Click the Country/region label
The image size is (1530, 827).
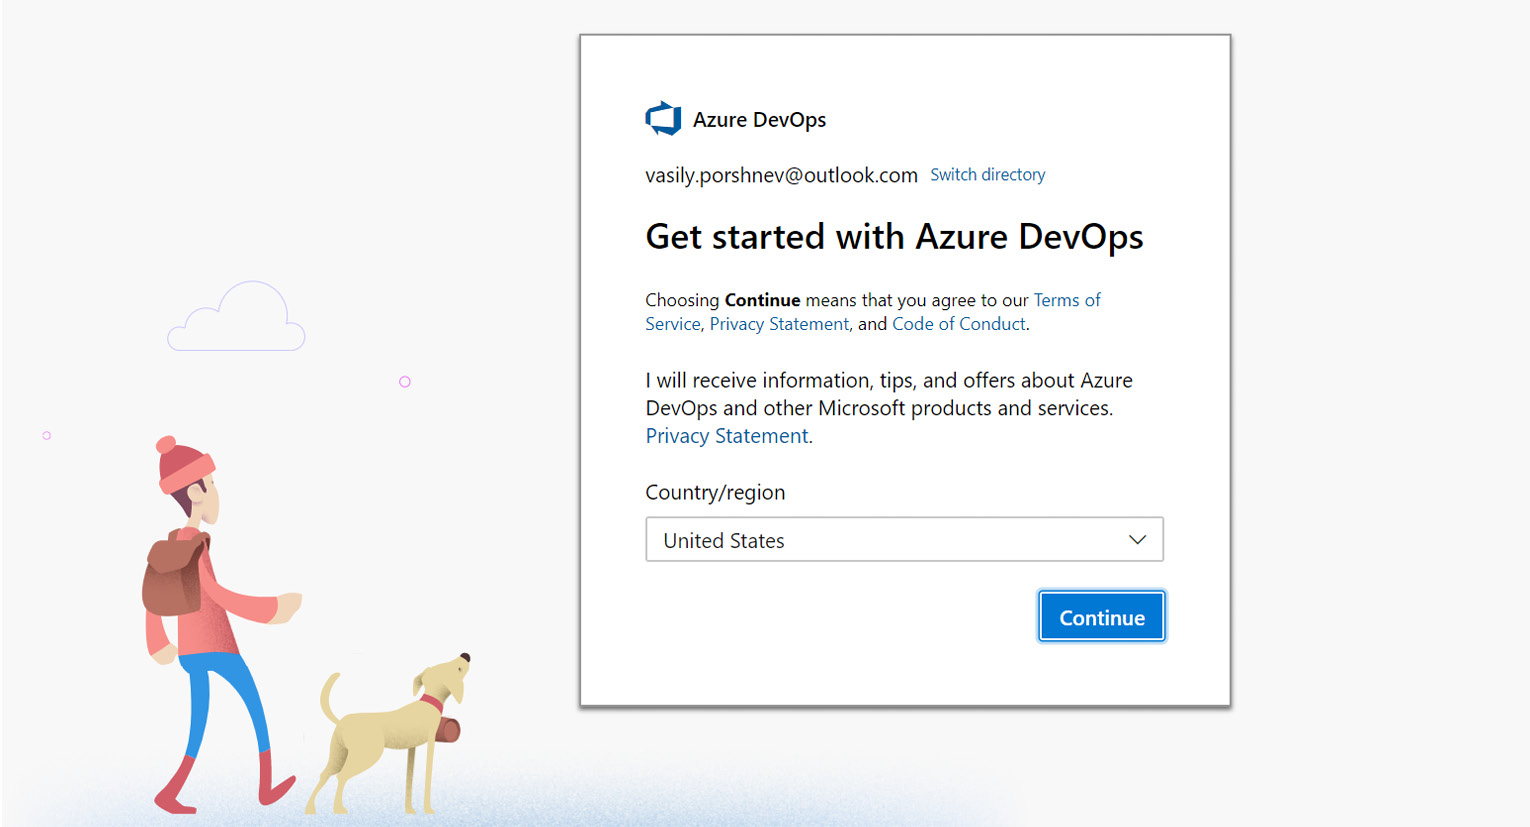pos(714,491)
